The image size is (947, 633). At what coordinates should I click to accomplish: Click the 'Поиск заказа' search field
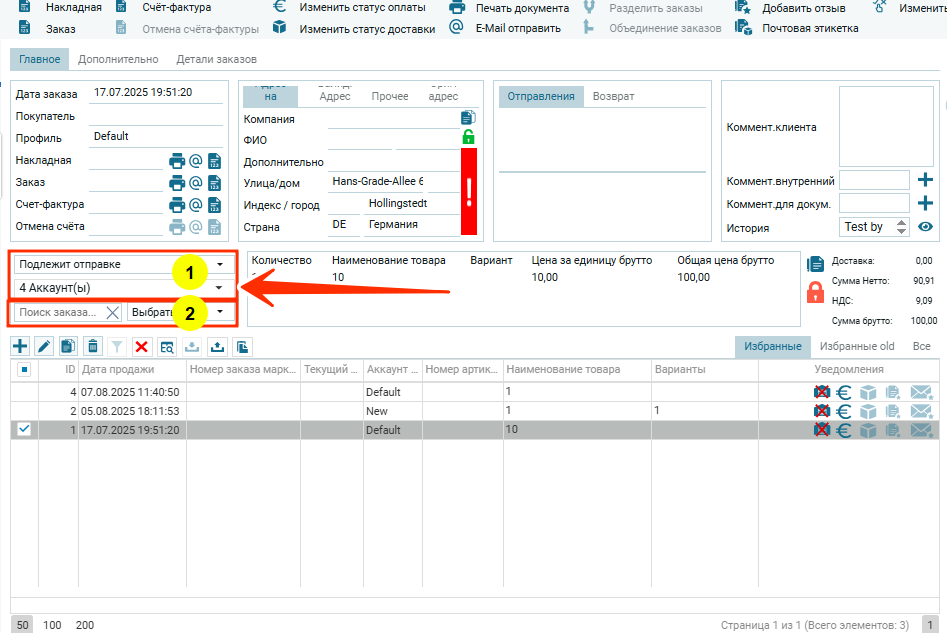coord(60,312)
